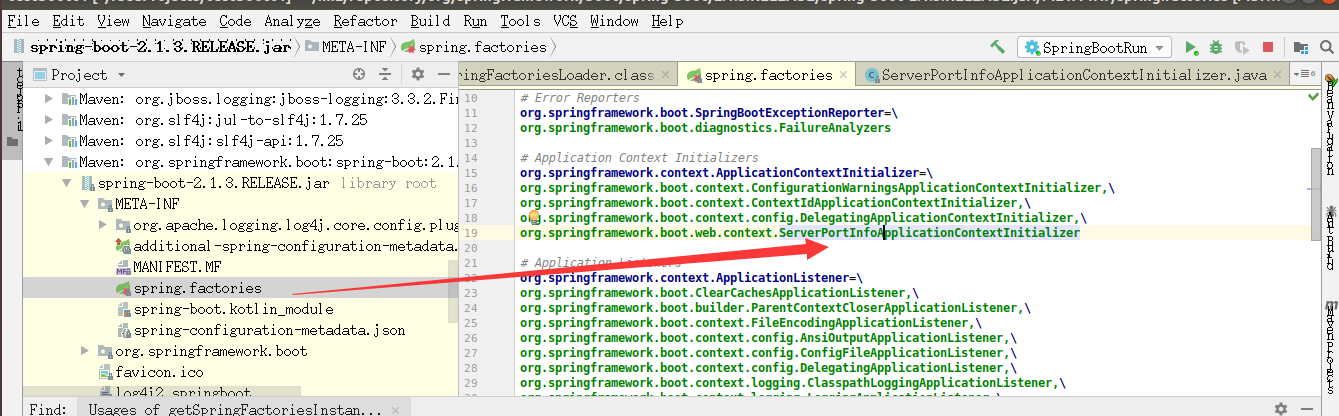The width and height of the screenshot is (1339, 416).
Task: Open the Ant Build side tool window
Action: (1330, 238)
